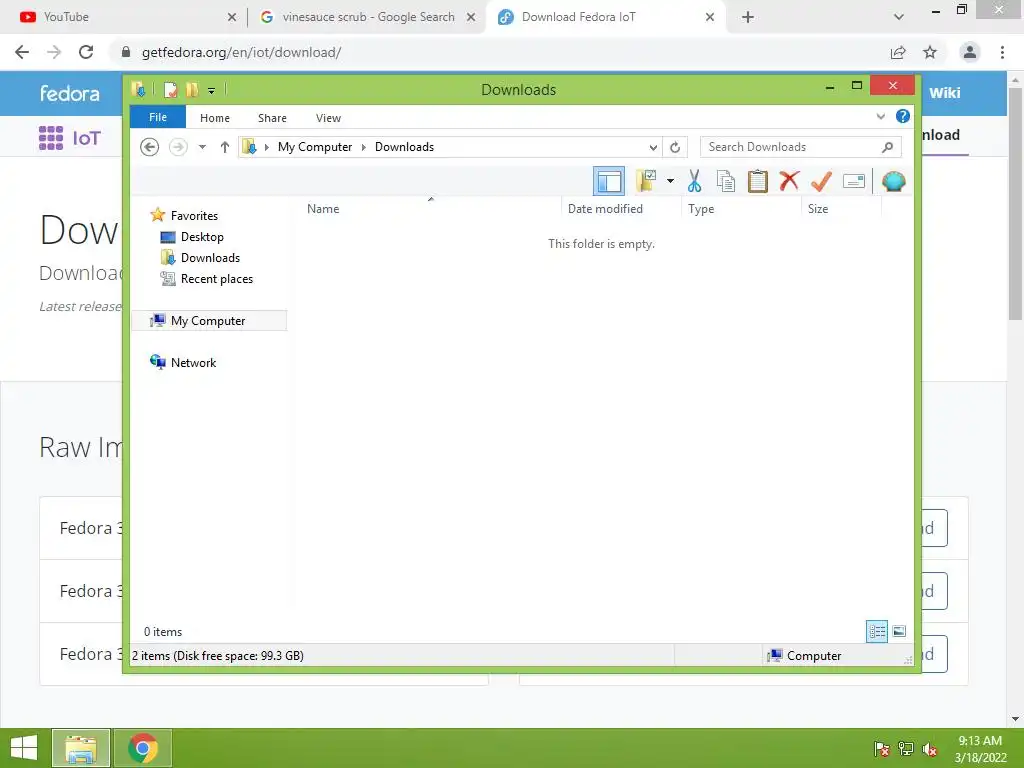The width and height of the screenshot is (1024, 768).
Task: Open the address bar history dropdown
Action: 653,147
